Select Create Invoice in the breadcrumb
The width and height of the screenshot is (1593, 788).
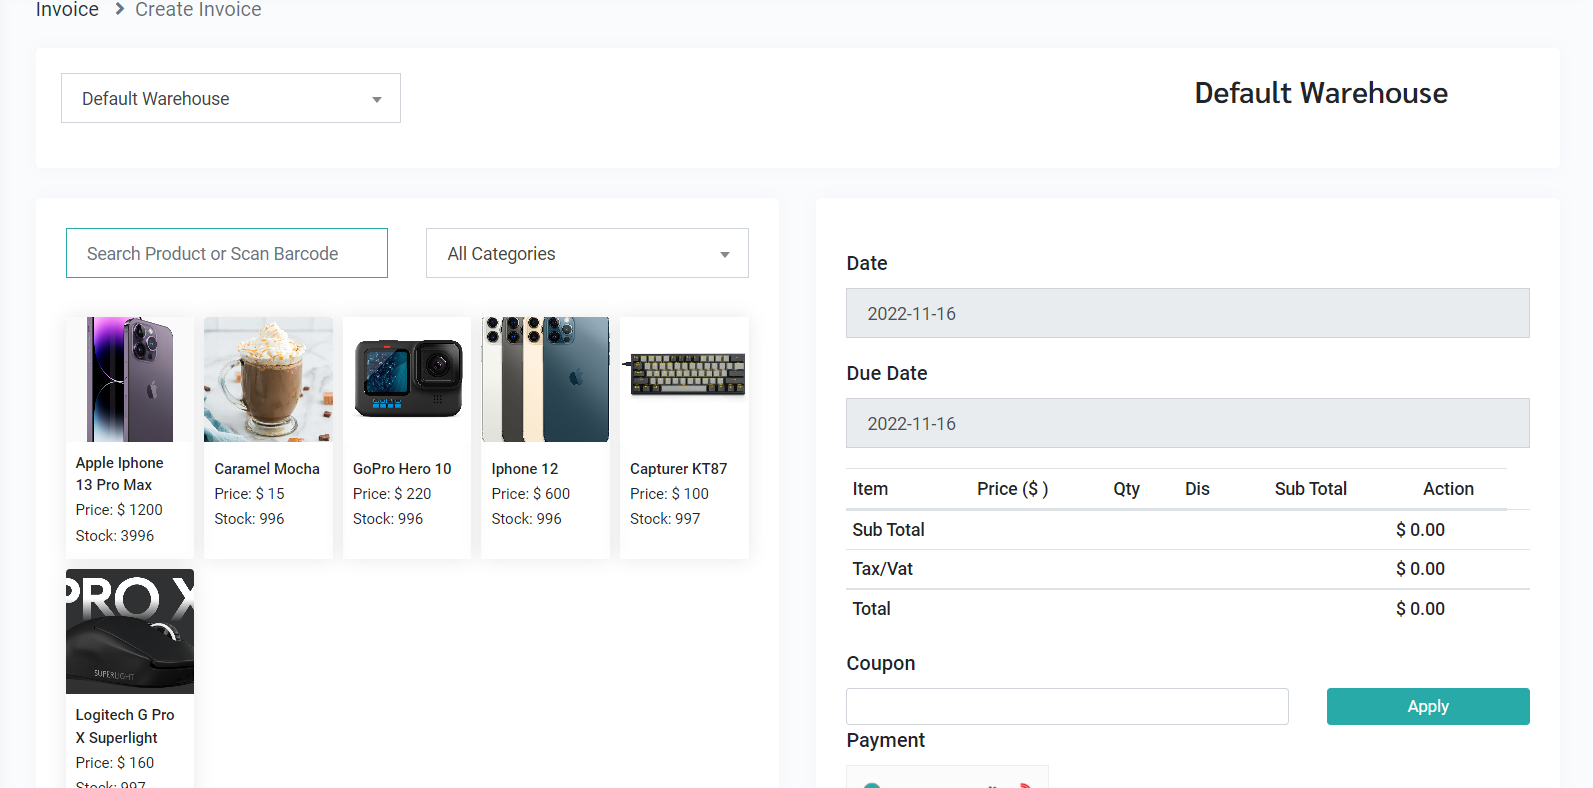198,10
